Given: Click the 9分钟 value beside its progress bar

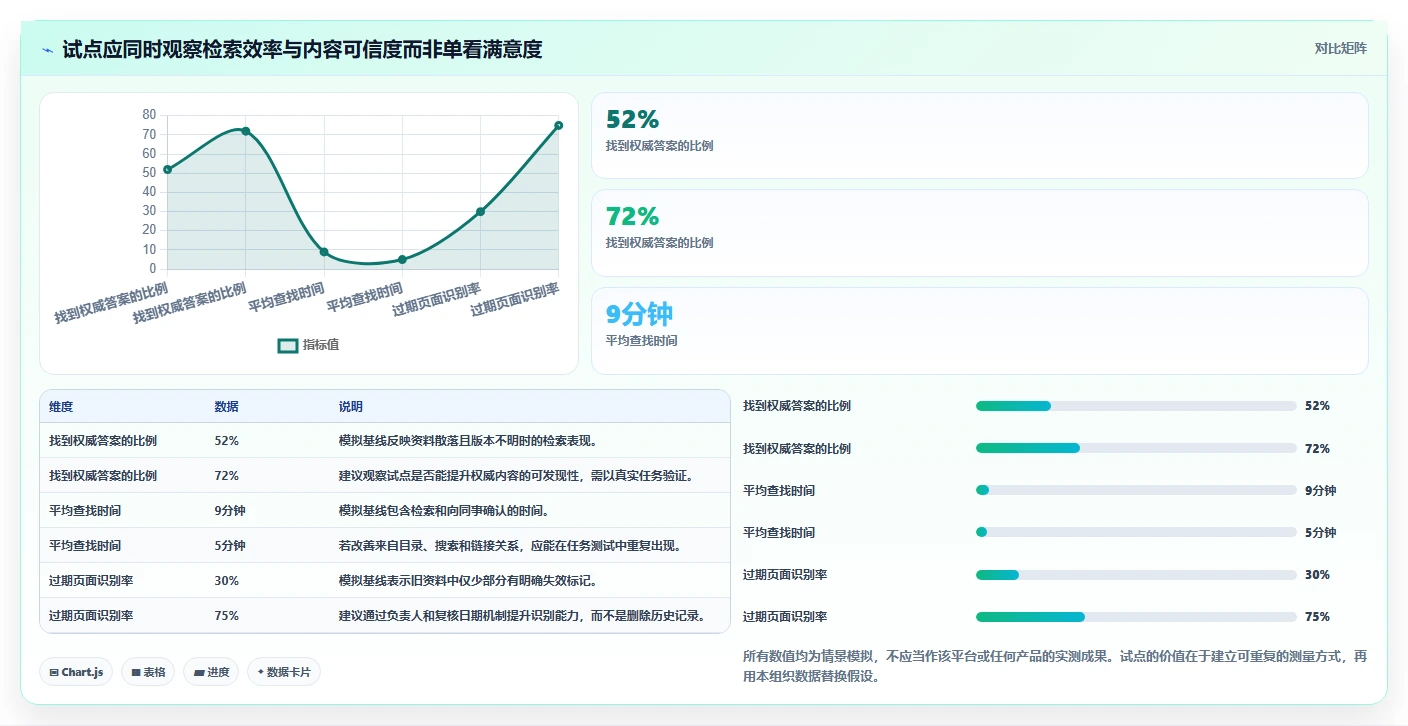Looking at the screenshot, I should point(1320,490).
